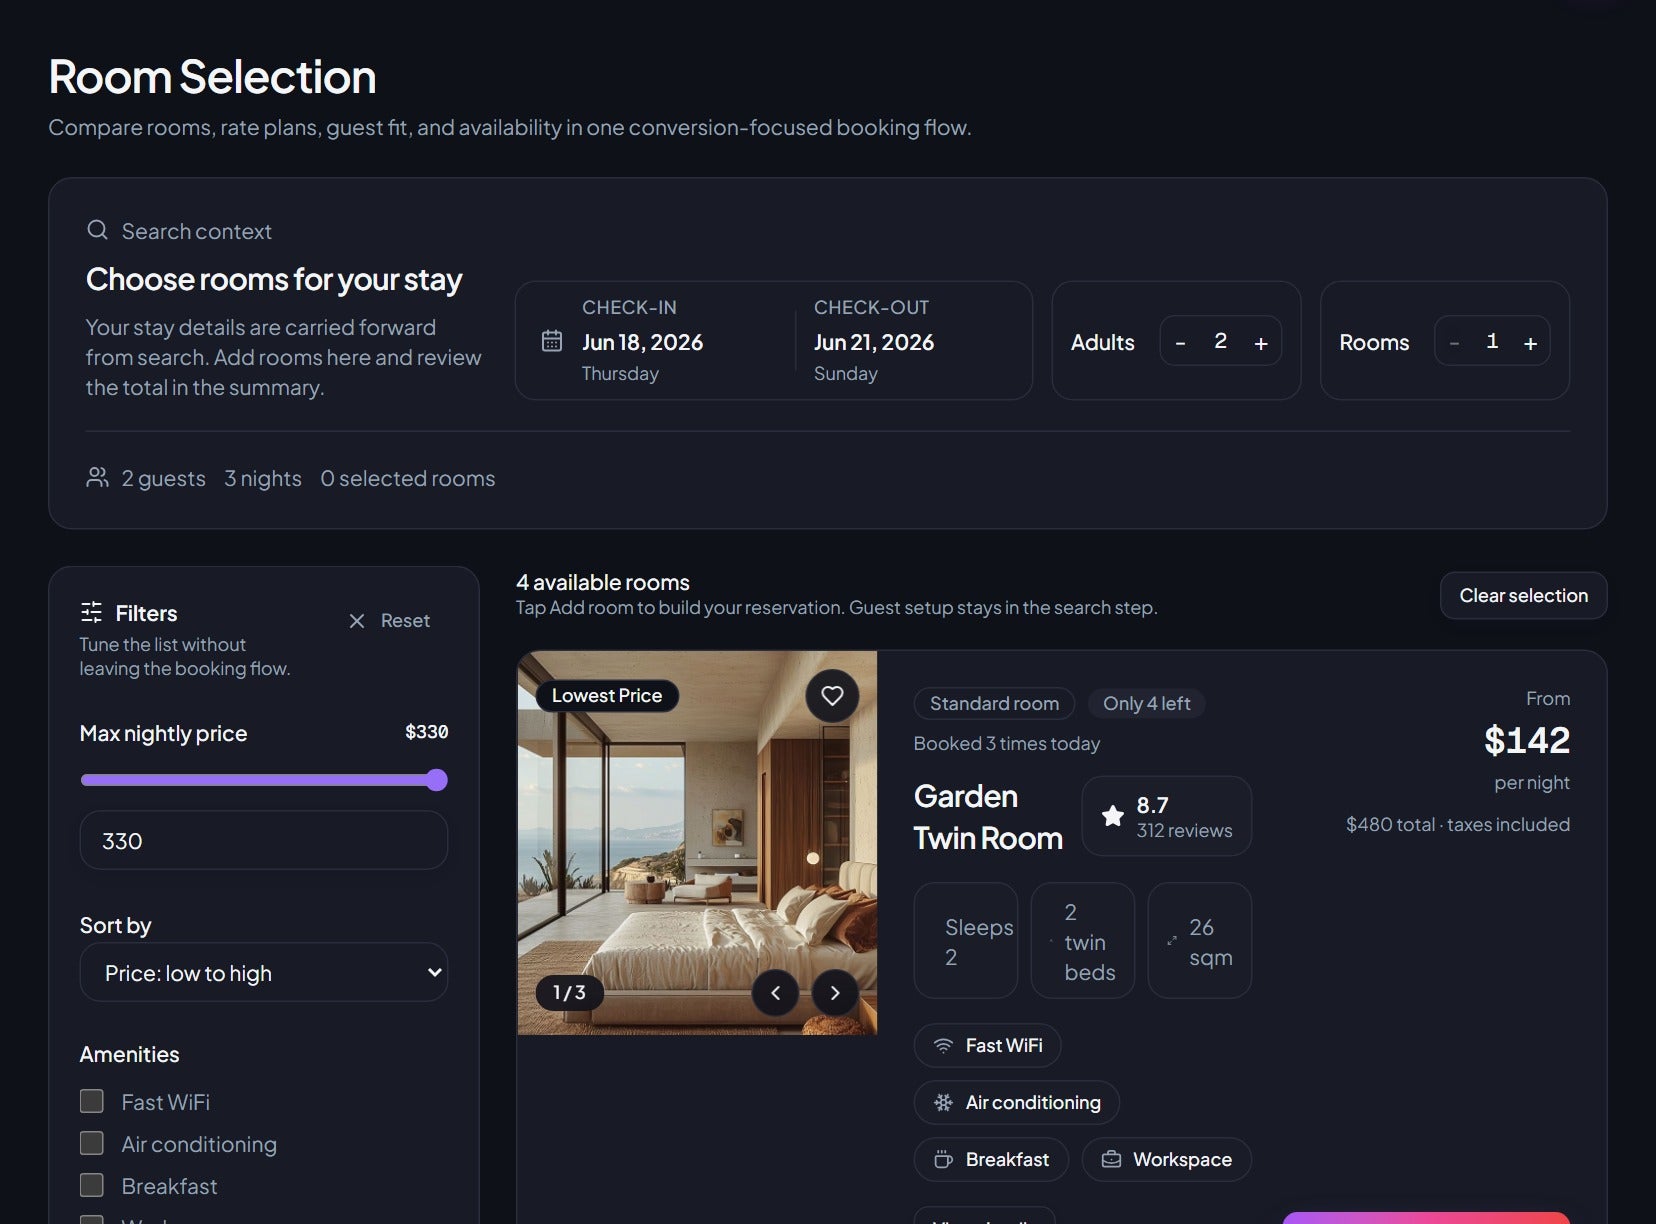Click the Air conditioning snowflake icon

point(943,1103)
